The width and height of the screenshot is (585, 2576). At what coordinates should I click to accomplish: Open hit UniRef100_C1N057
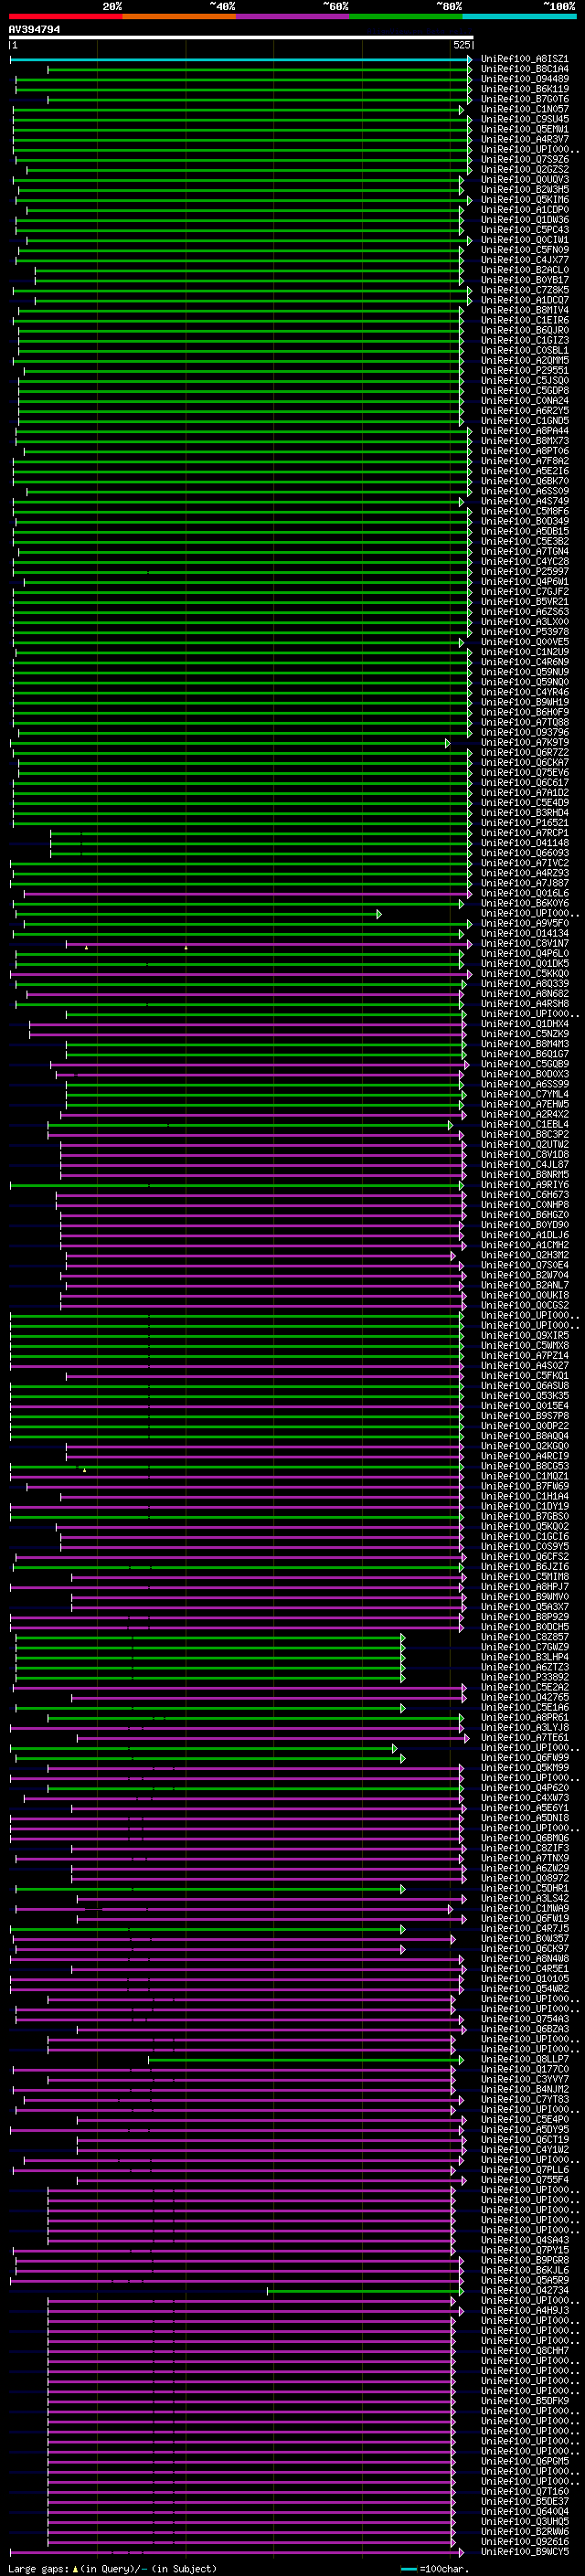pos(525,109)
